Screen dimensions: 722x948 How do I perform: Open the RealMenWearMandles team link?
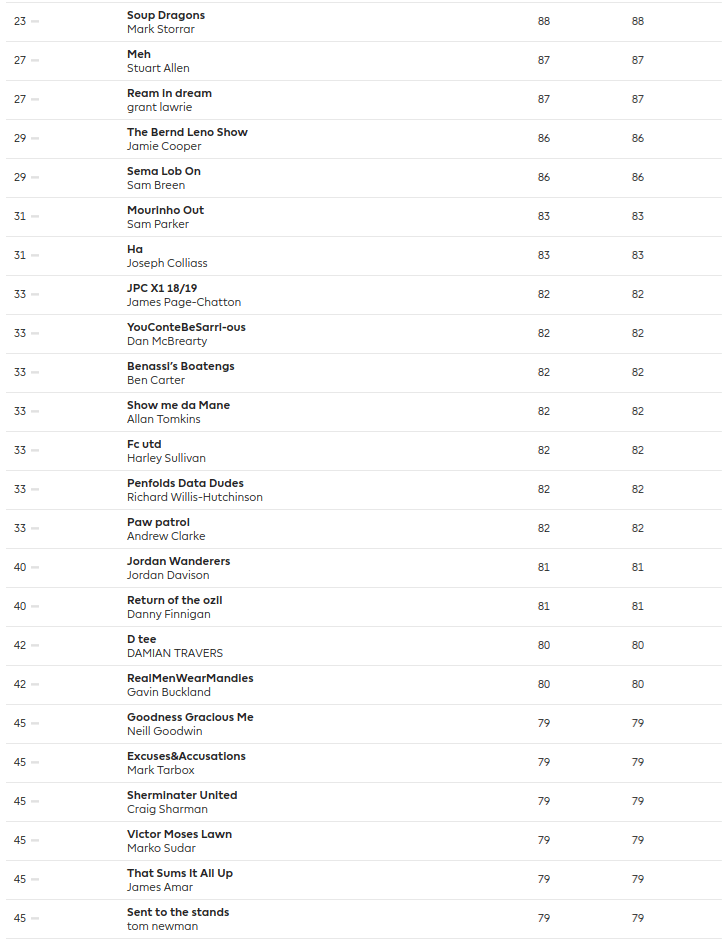pos(190,678)
